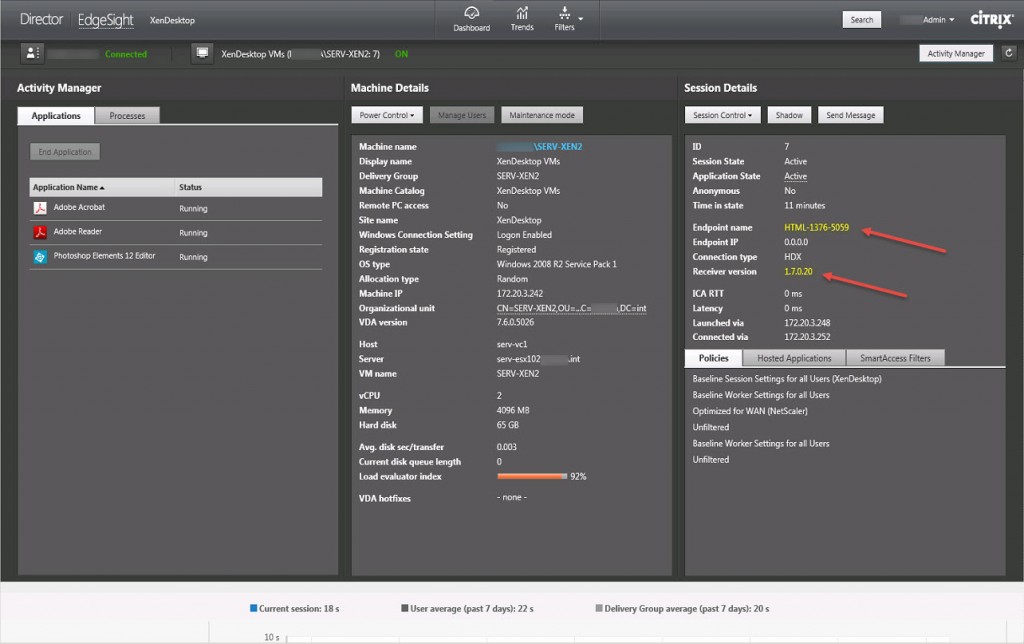The width and height of the screenshot is (1024, 644).
Task: Open the Trends view
Action: (522, 19)
